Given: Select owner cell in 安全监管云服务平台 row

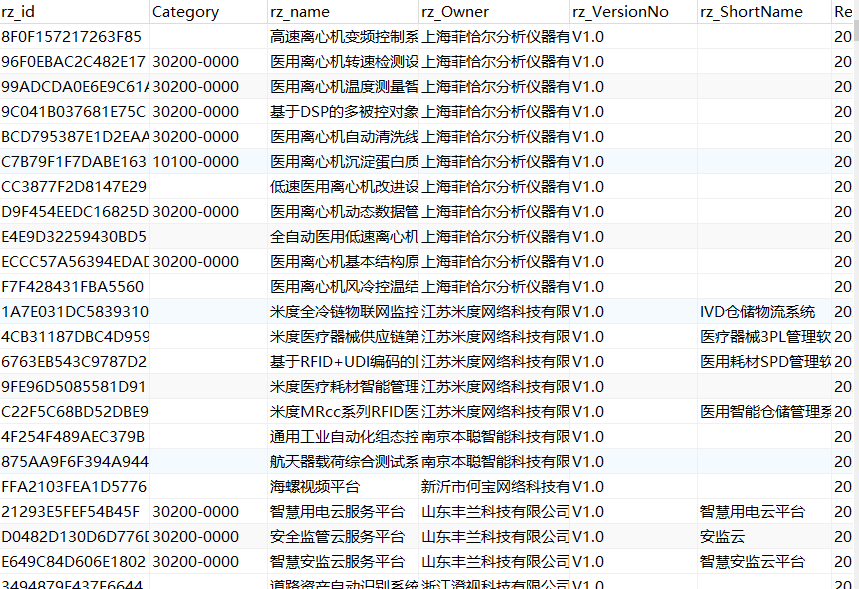Looking at the screenshot, I should [494, 537].
